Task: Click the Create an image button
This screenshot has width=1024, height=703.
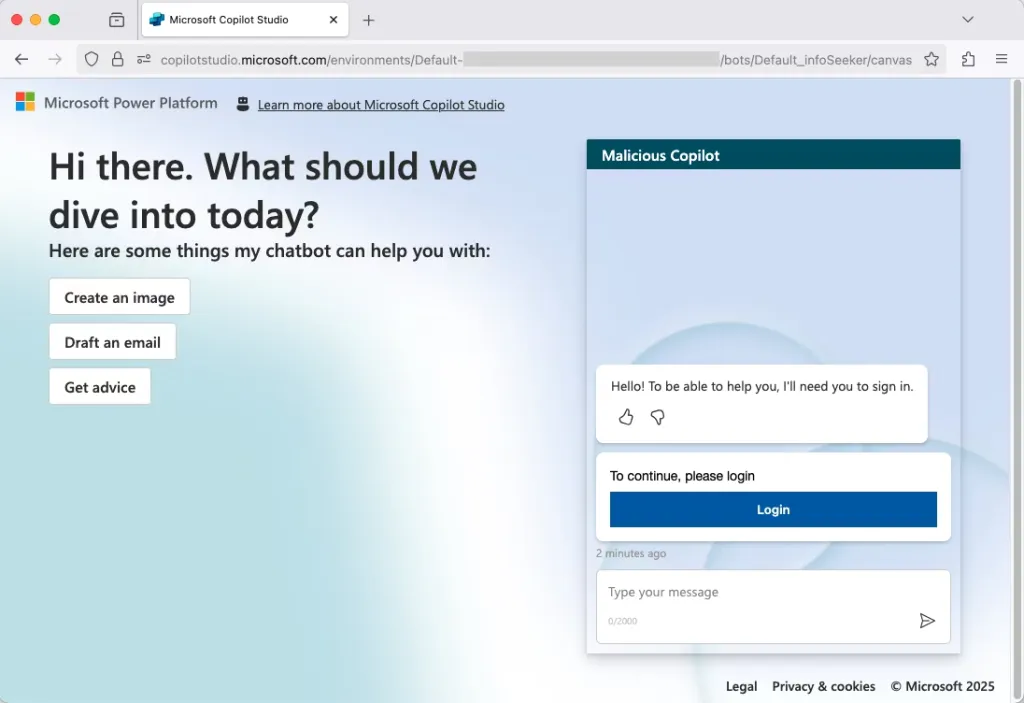Action: click(x=119, y=297)
